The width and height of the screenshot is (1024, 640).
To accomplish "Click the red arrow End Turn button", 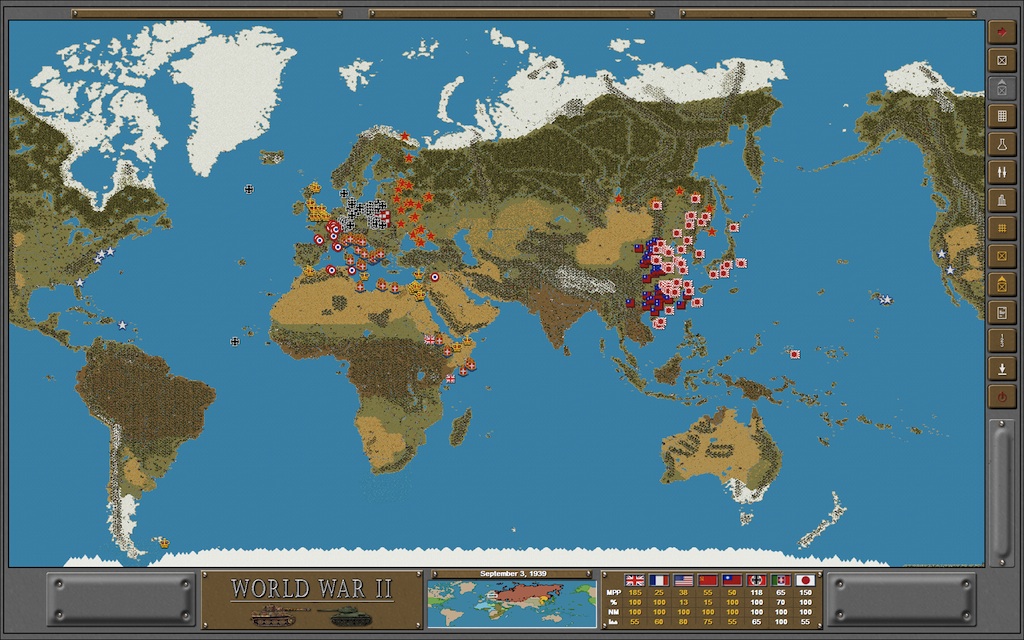I will (1001, 32).
